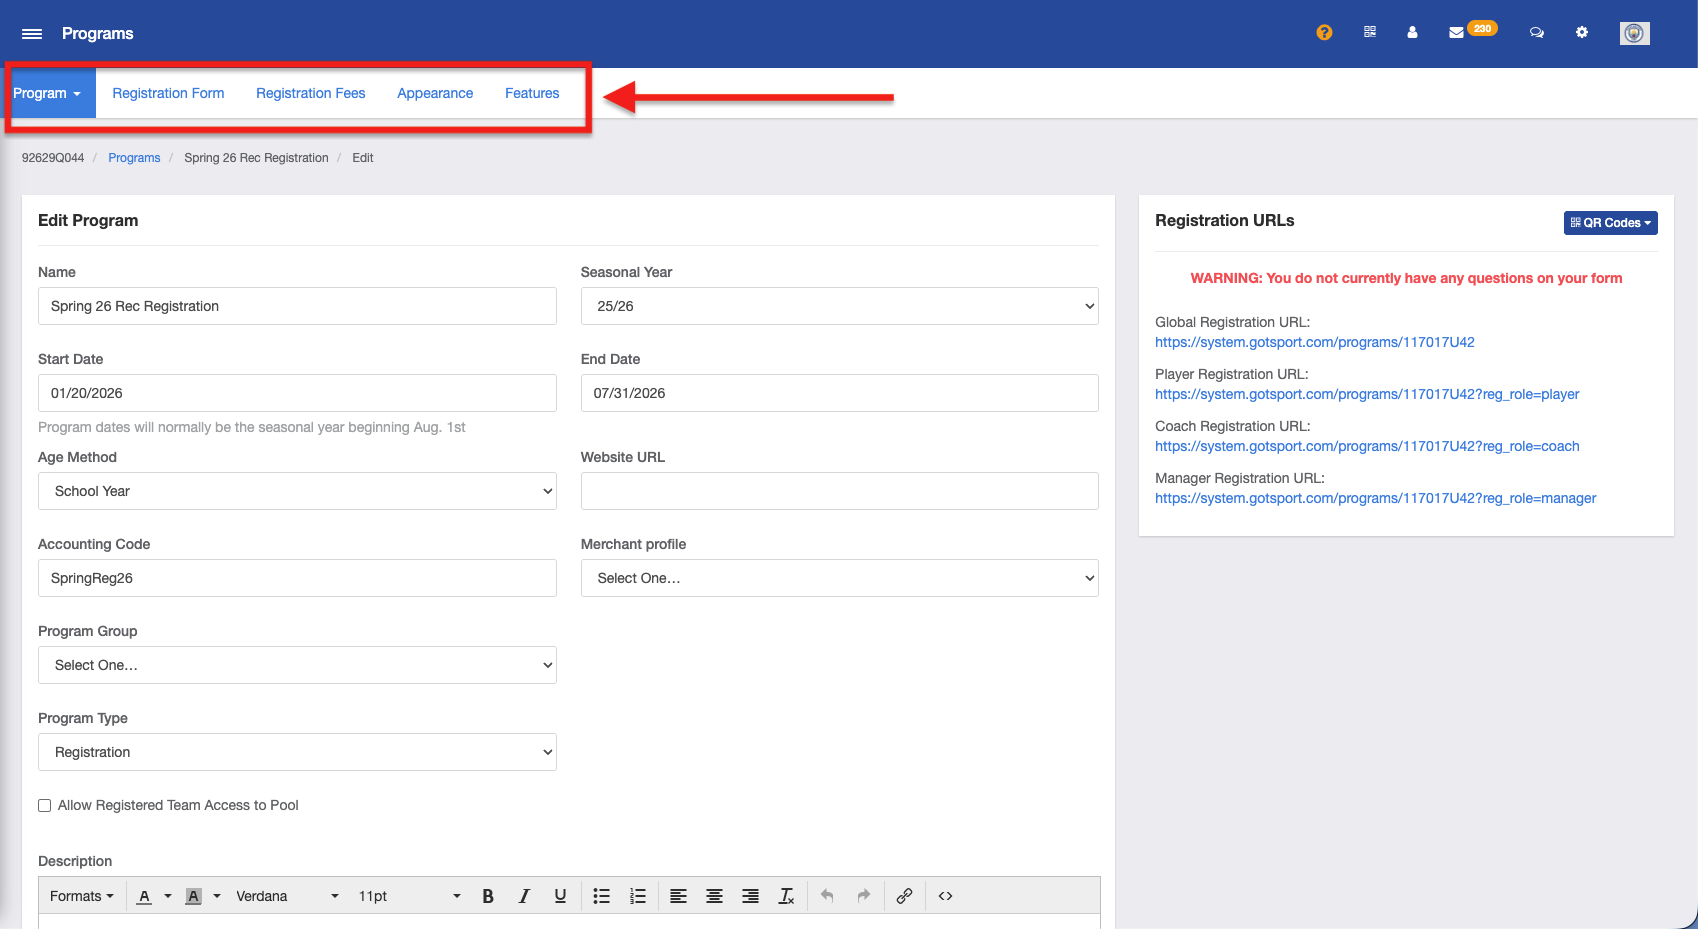Screen dimensions: 1698x929
Task: Open the hamburger menu beside Programs
Action: point(32,34)
